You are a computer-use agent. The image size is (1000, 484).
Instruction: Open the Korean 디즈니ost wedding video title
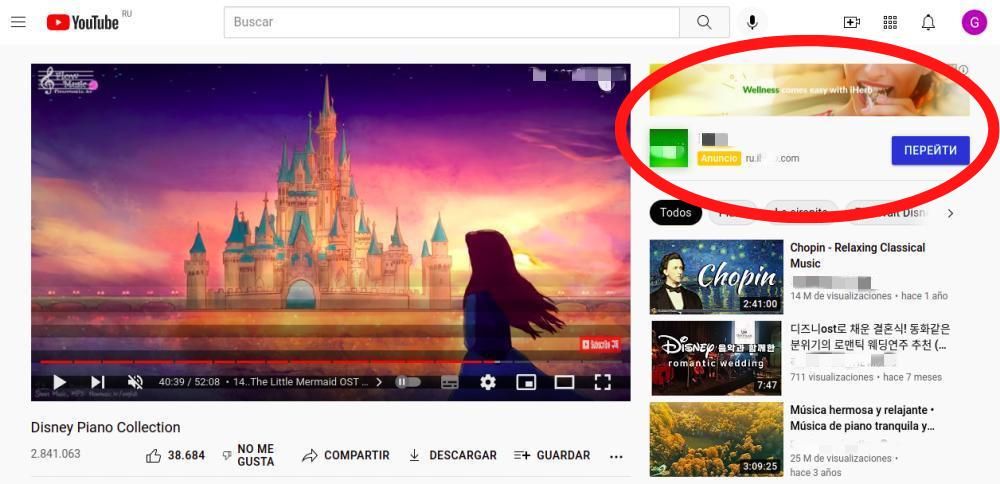coord(870,337)
